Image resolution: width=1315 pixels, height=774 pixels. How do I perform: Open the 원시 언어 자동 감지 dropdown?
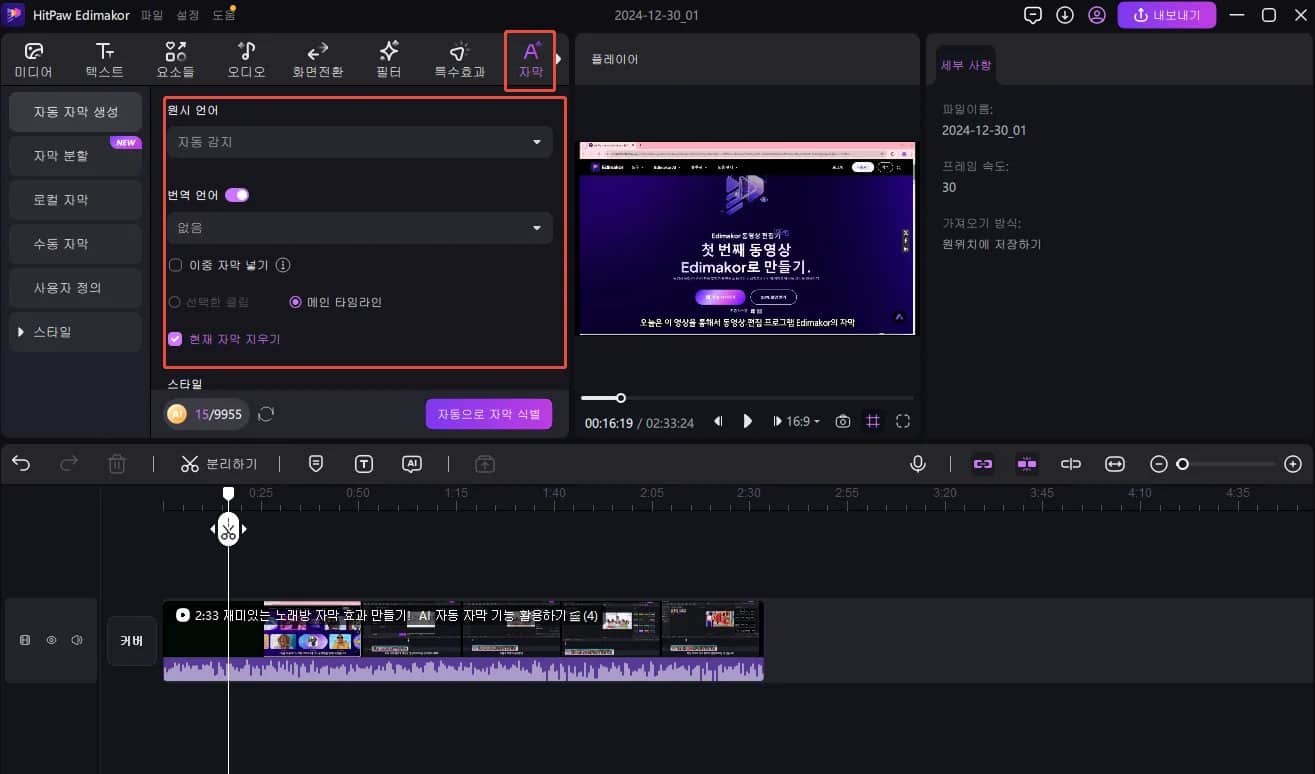pyautogui.click(x=359, y=142)
